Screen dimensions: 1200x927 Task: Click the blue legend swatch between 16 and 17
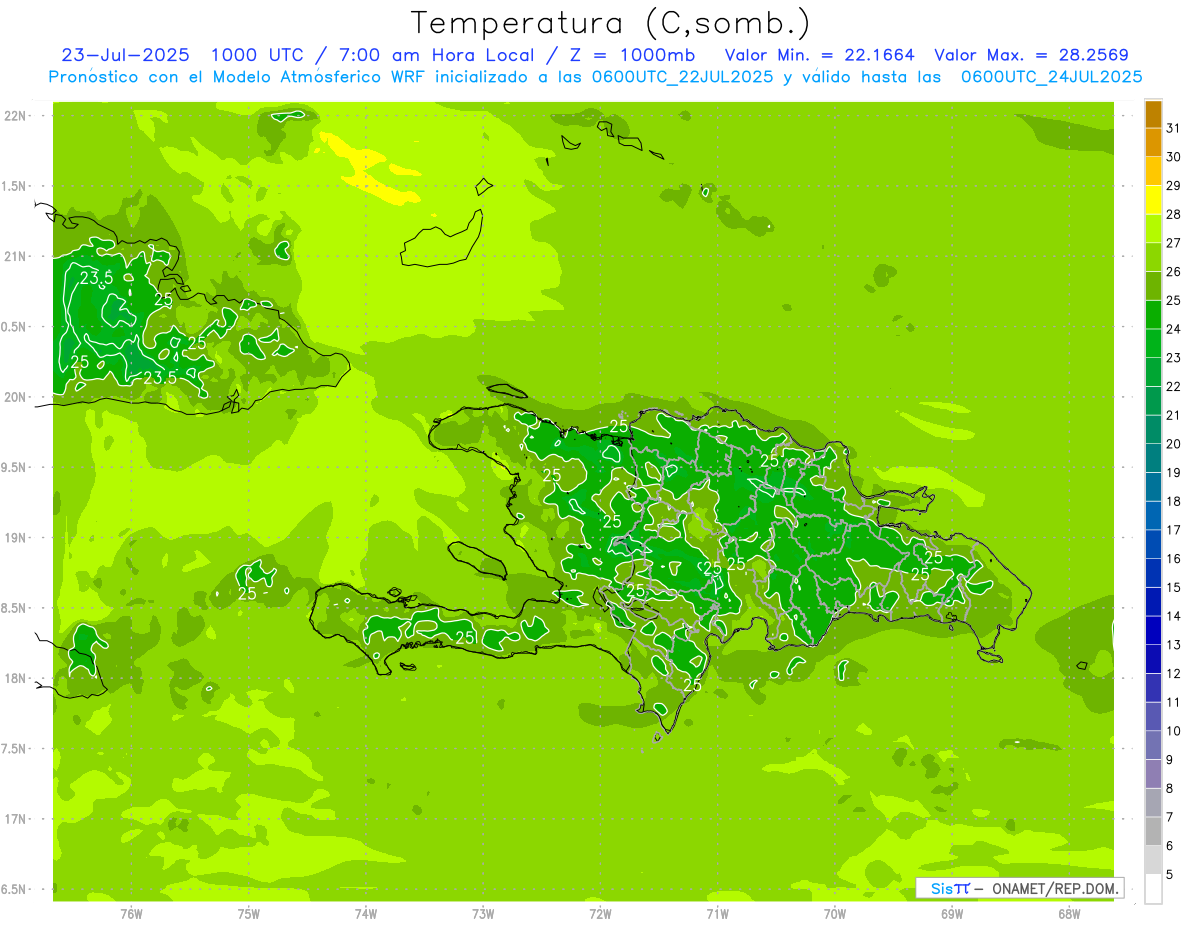pos(1153,545)
